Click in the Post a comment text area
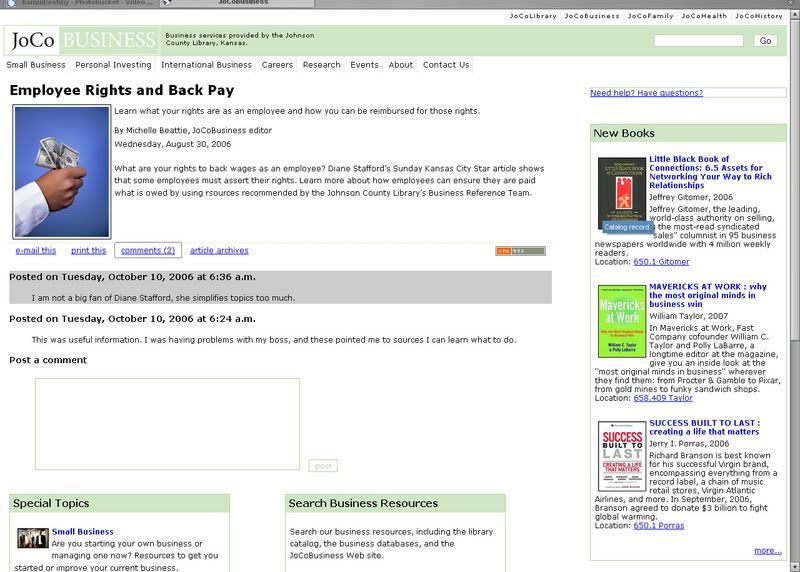The height and width of the screenshot is (572, 800). [x=167, y=424]
